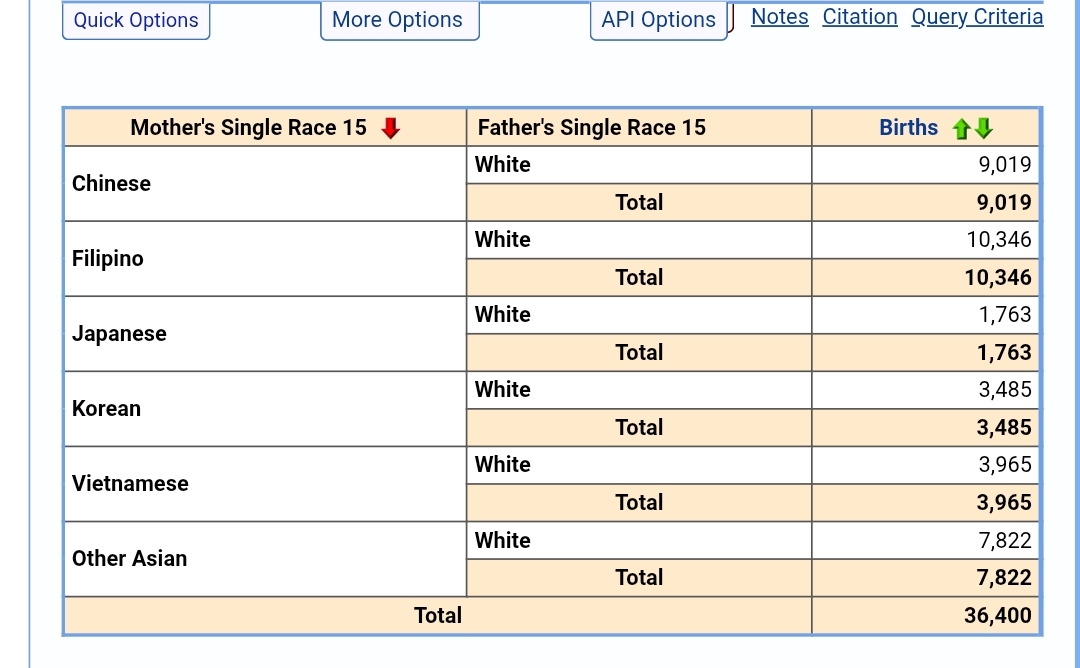The height and width of the screenshot is (668, 1080).
Task: Follow the Citation link
Action: tap(860, 17)
